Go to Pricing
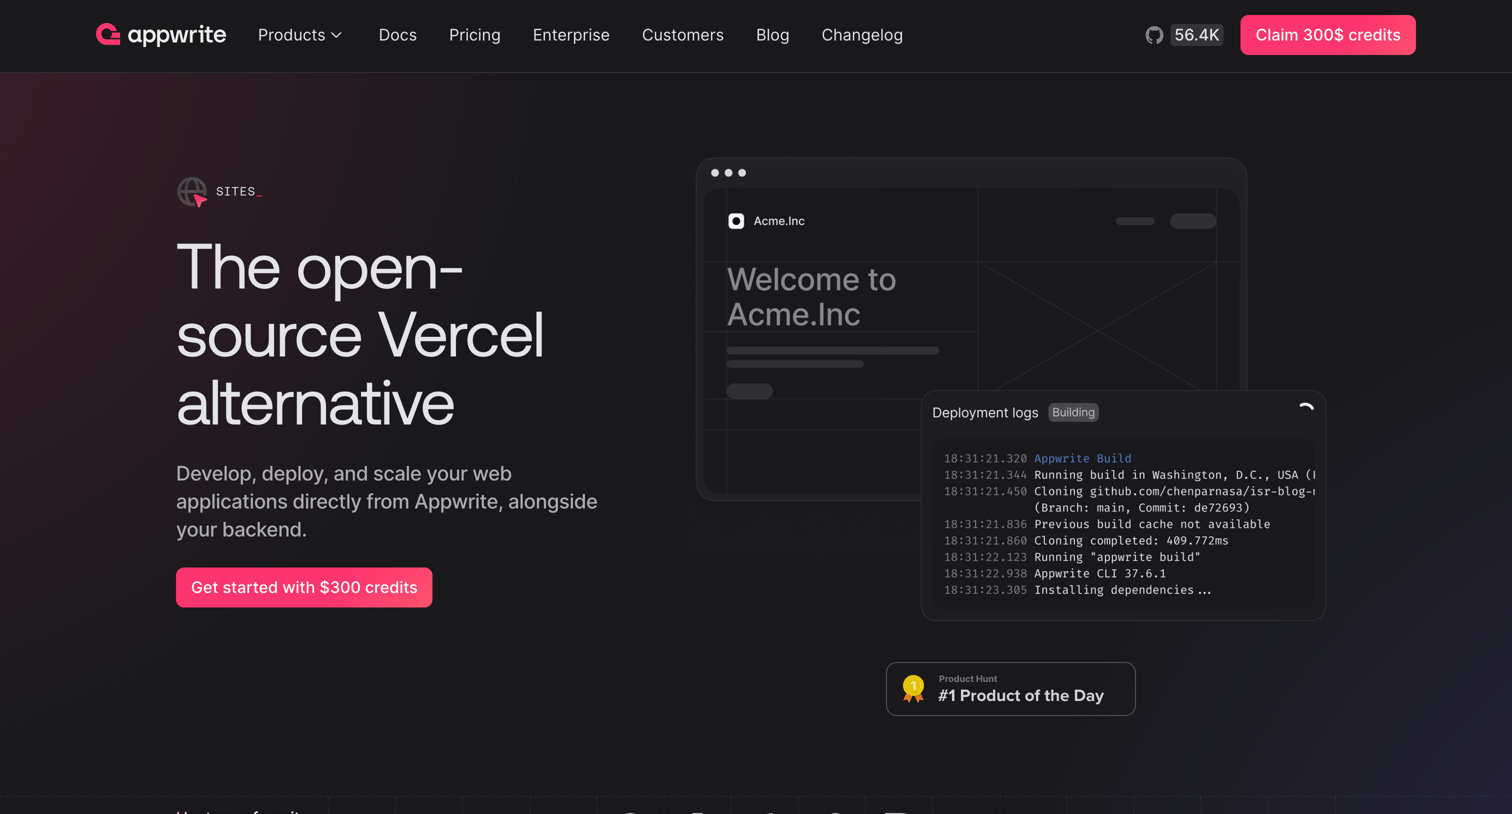1512x814 pixels. pos(475,35)
